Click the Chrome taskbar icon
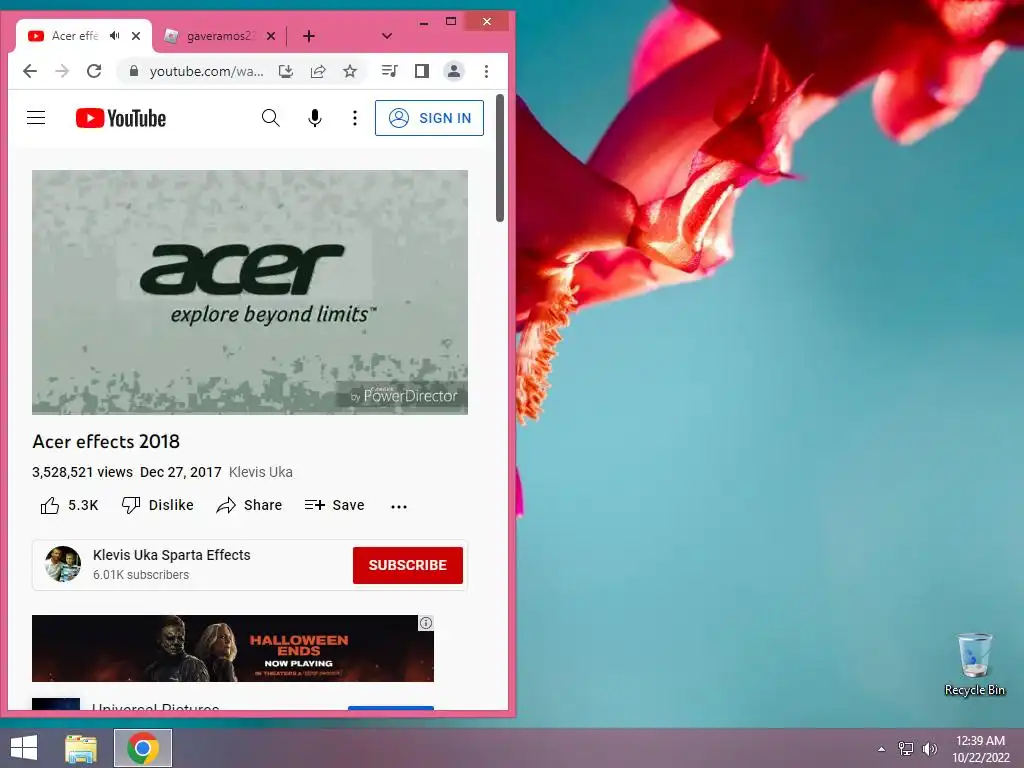 pos(143,748)
